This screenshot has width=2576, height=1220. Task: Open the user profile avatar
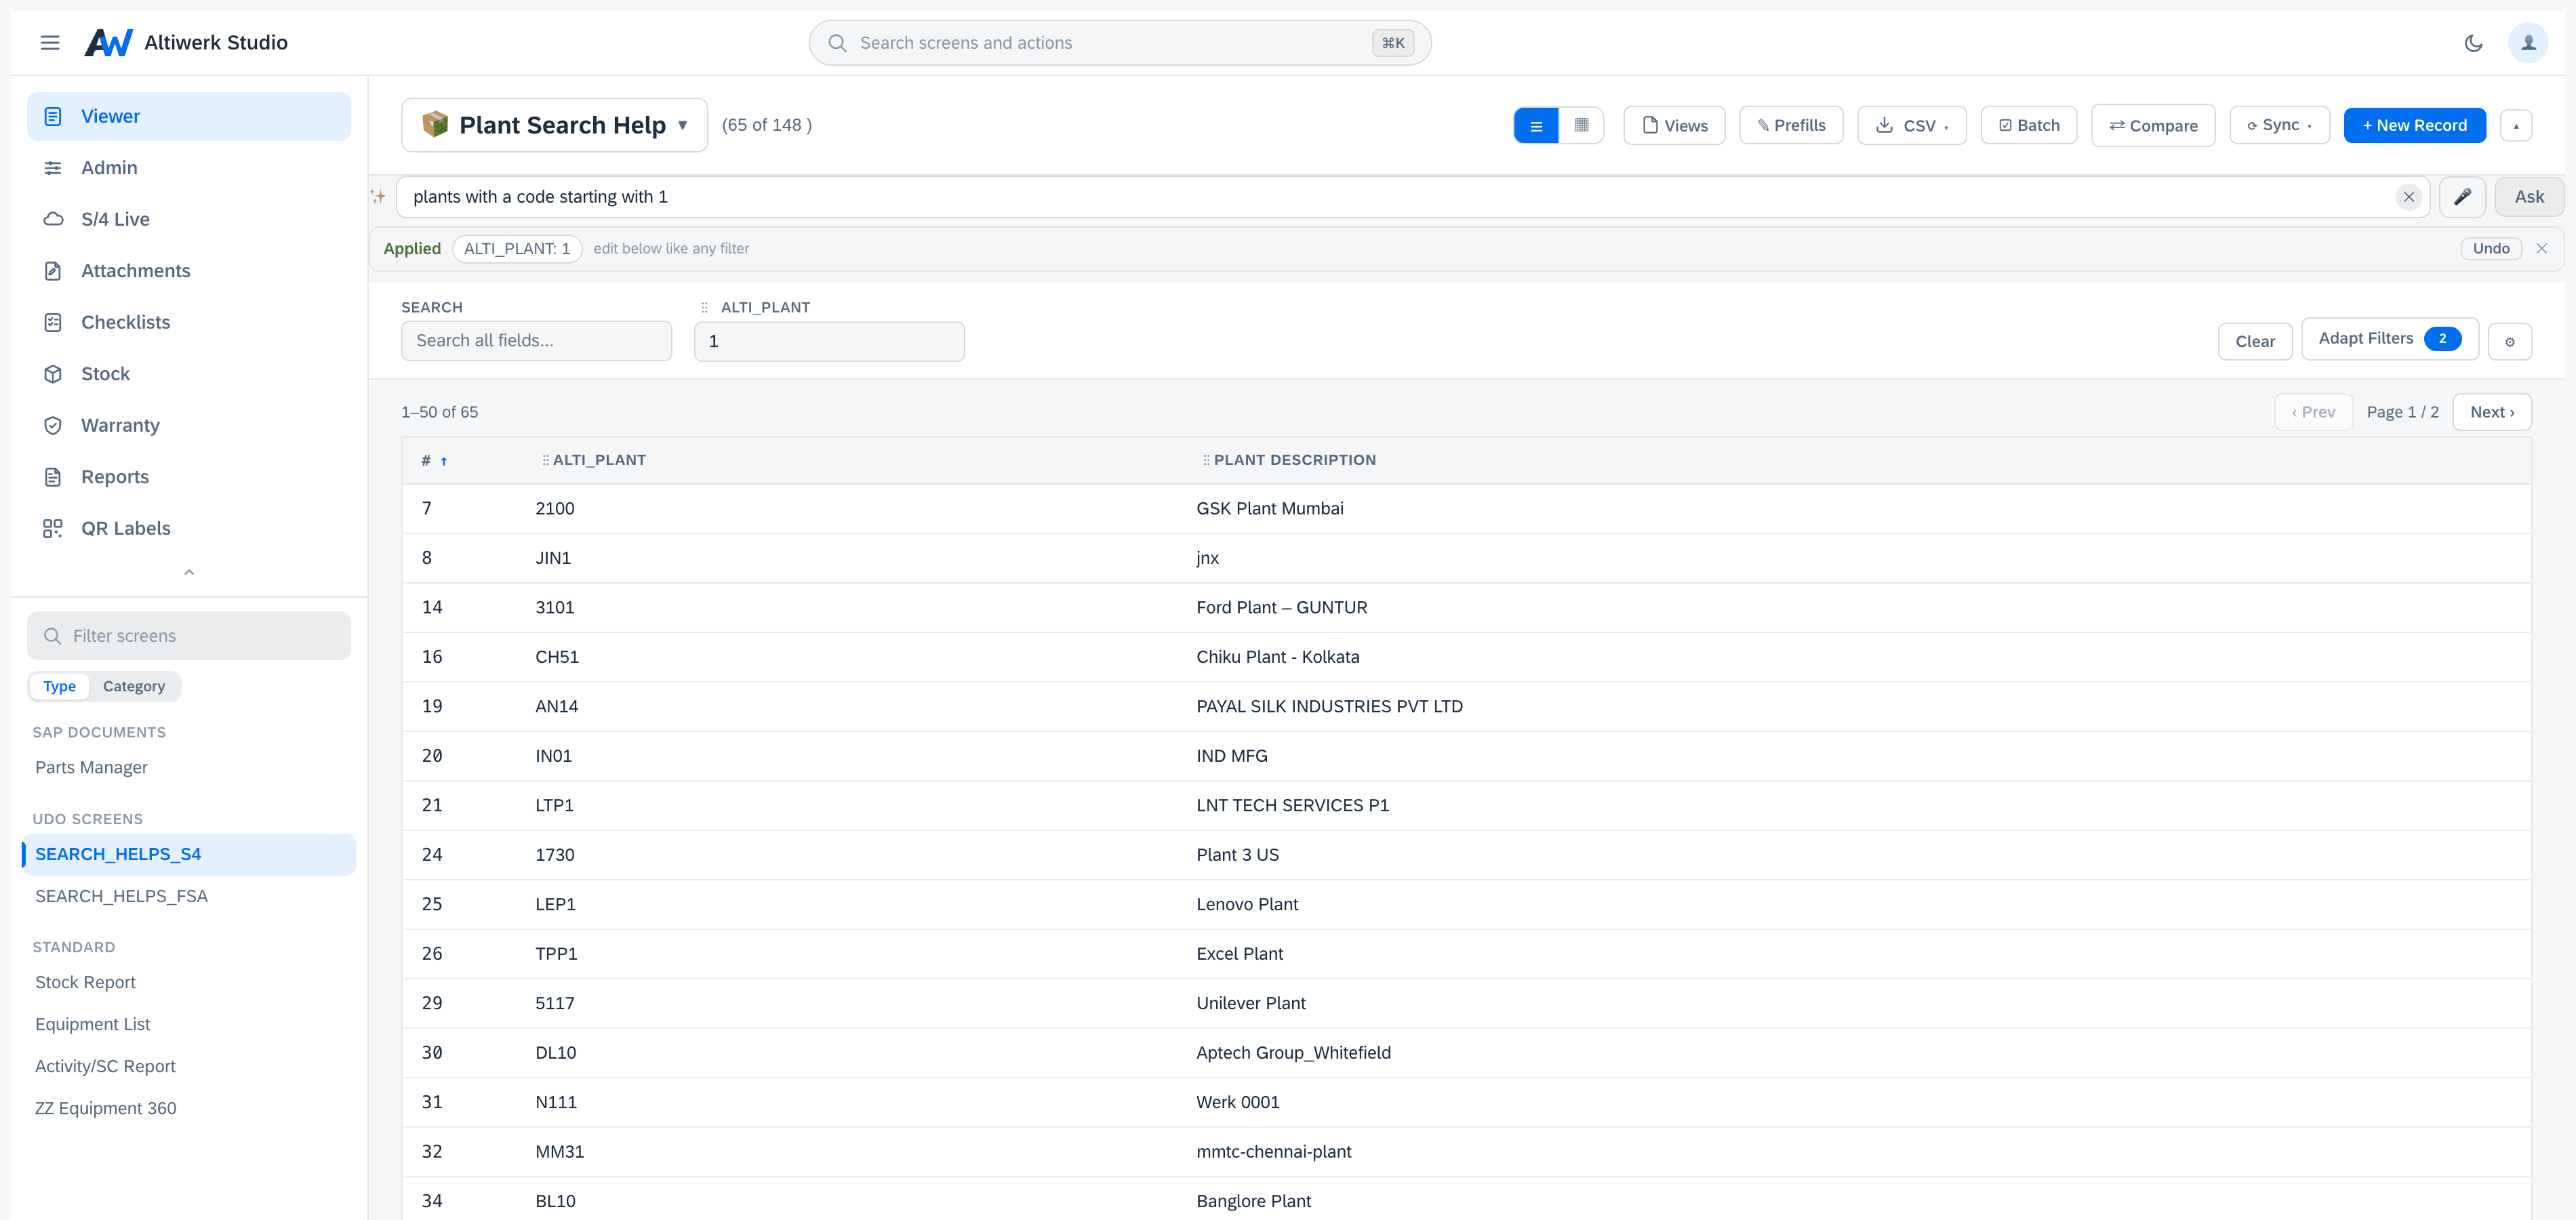click(x=2528, y=43)
